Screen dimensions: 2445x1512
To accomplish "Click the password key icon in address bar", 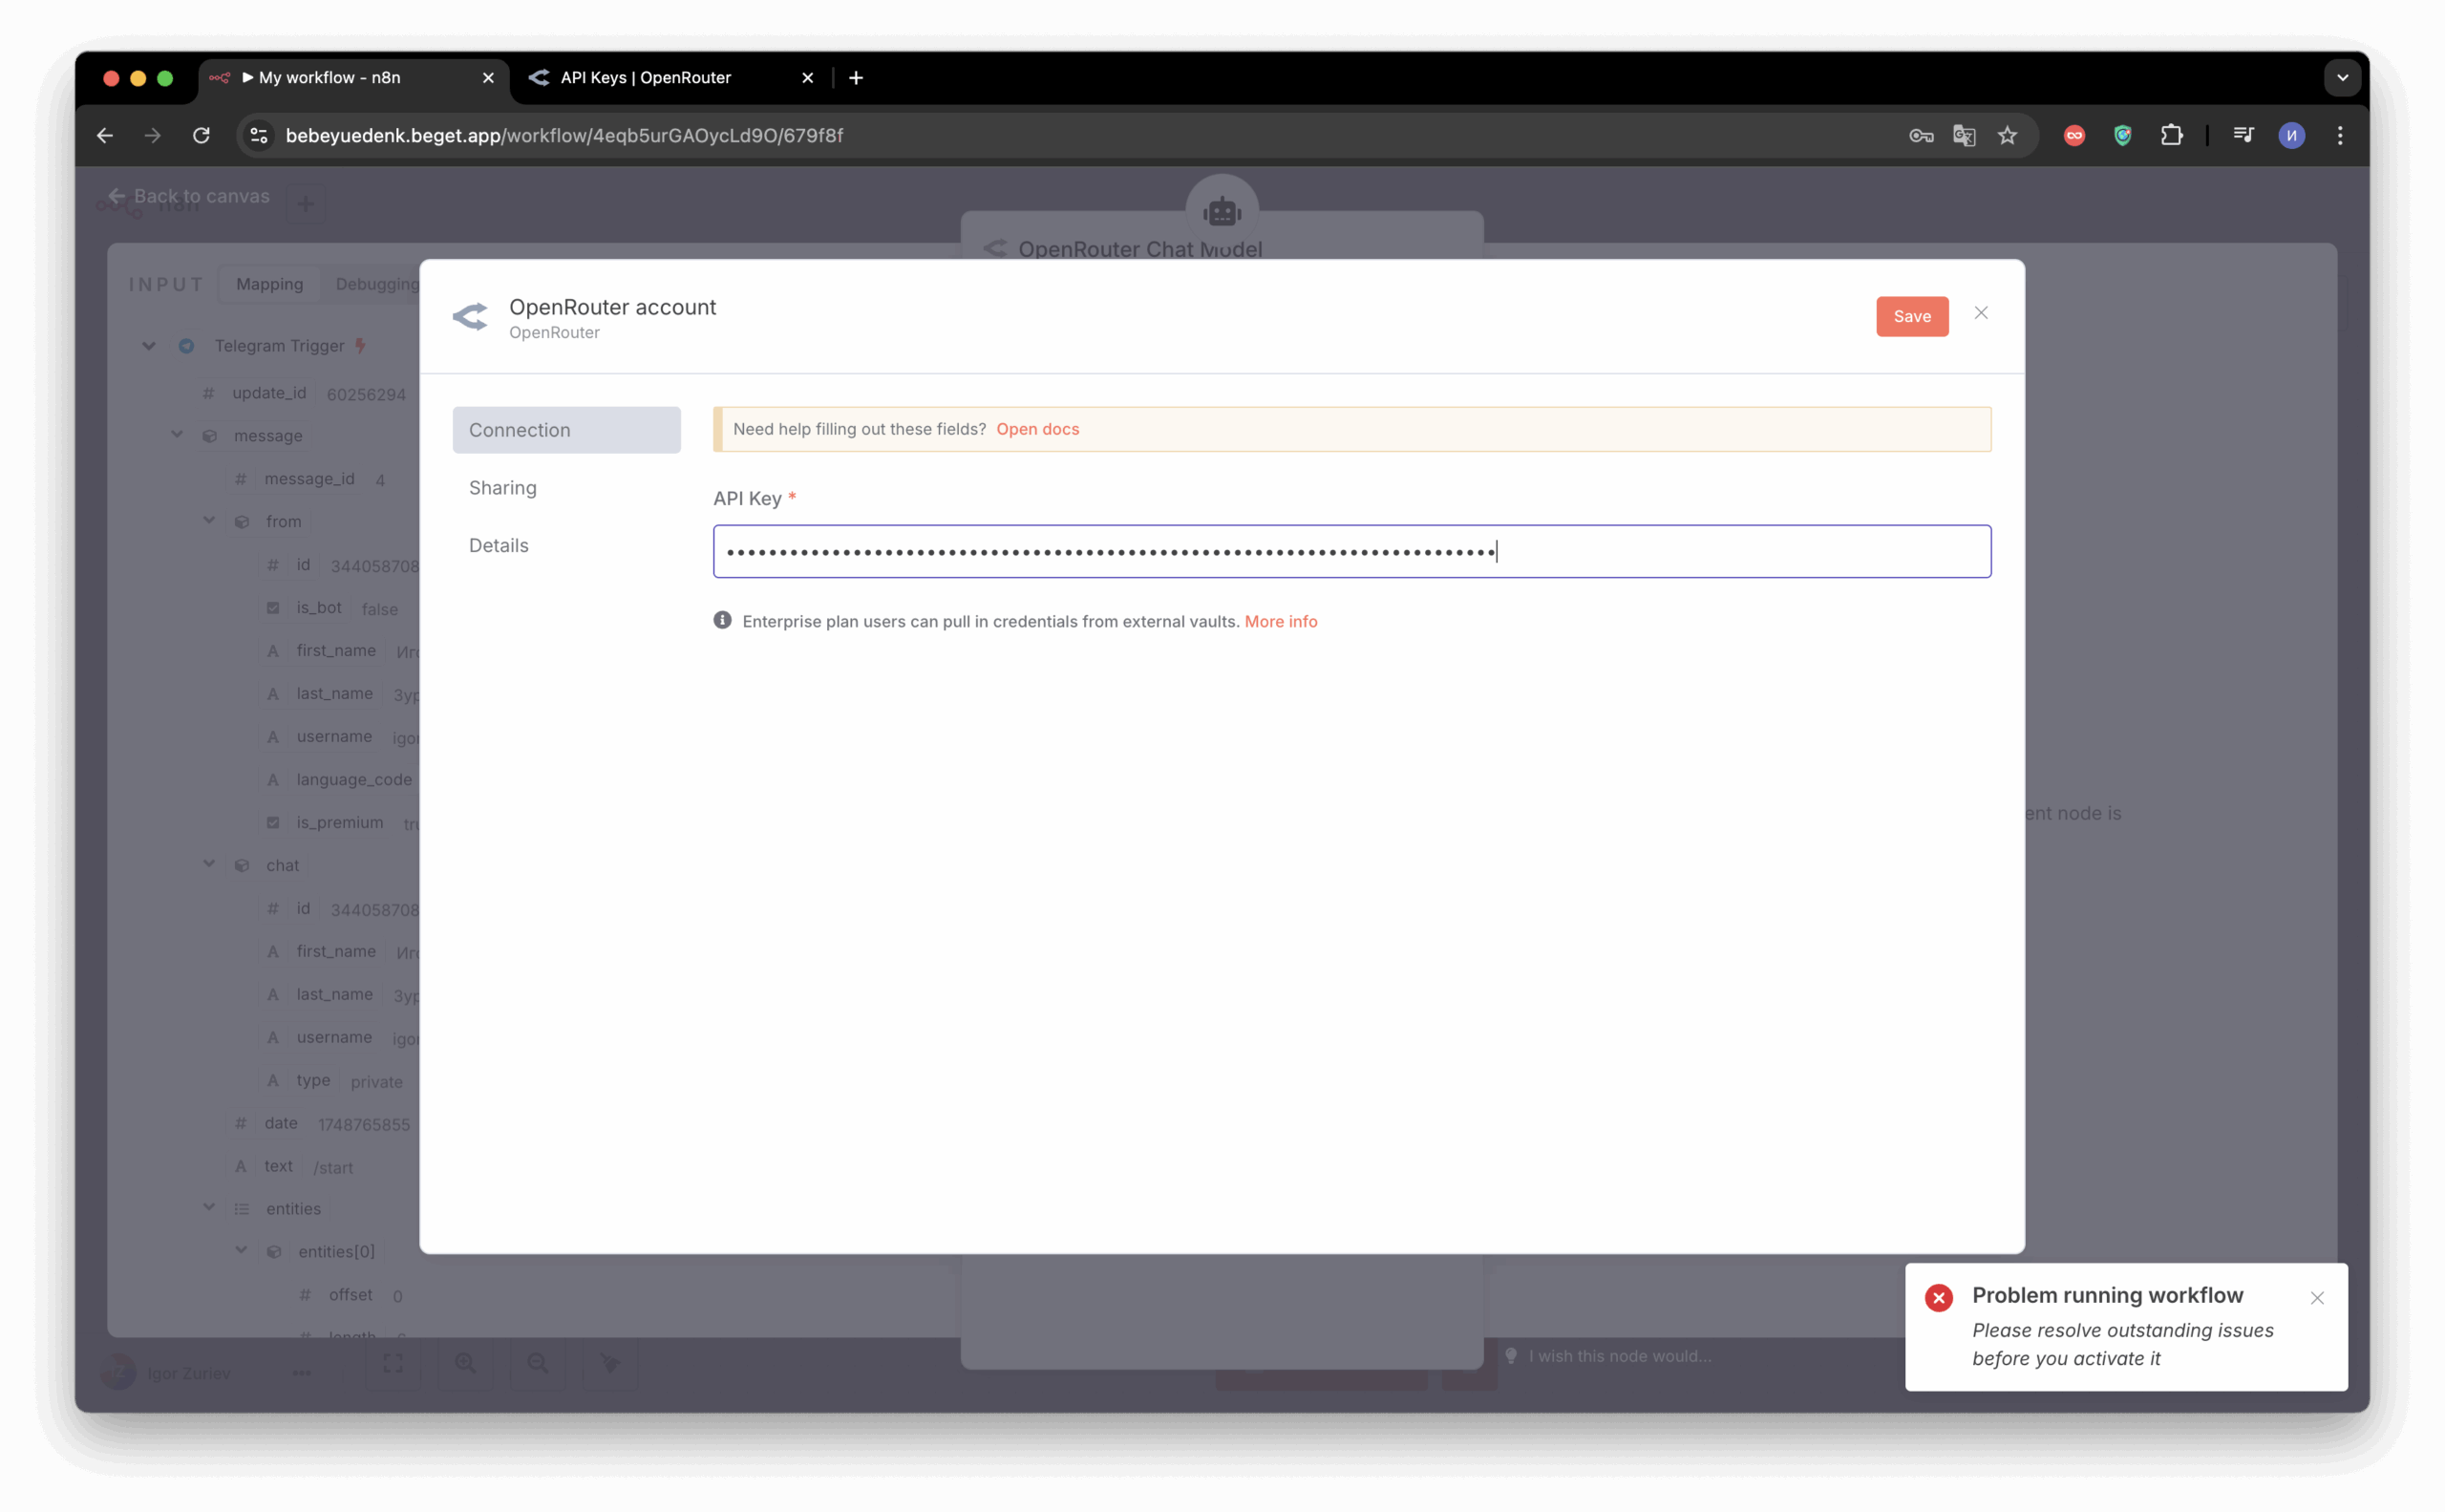I will 1920,135.
